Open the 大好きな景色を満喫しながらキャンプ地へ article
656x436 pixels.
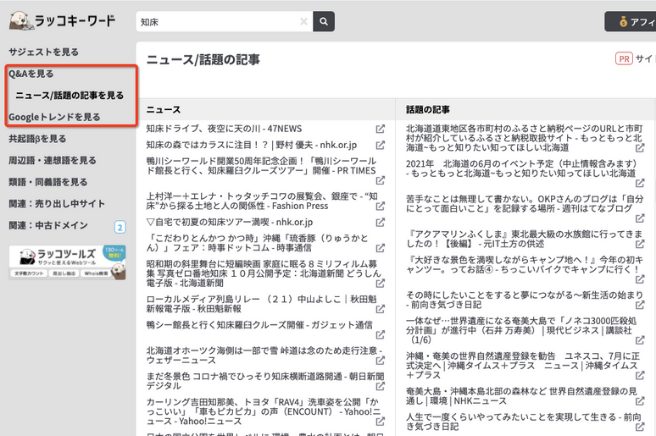524,264
